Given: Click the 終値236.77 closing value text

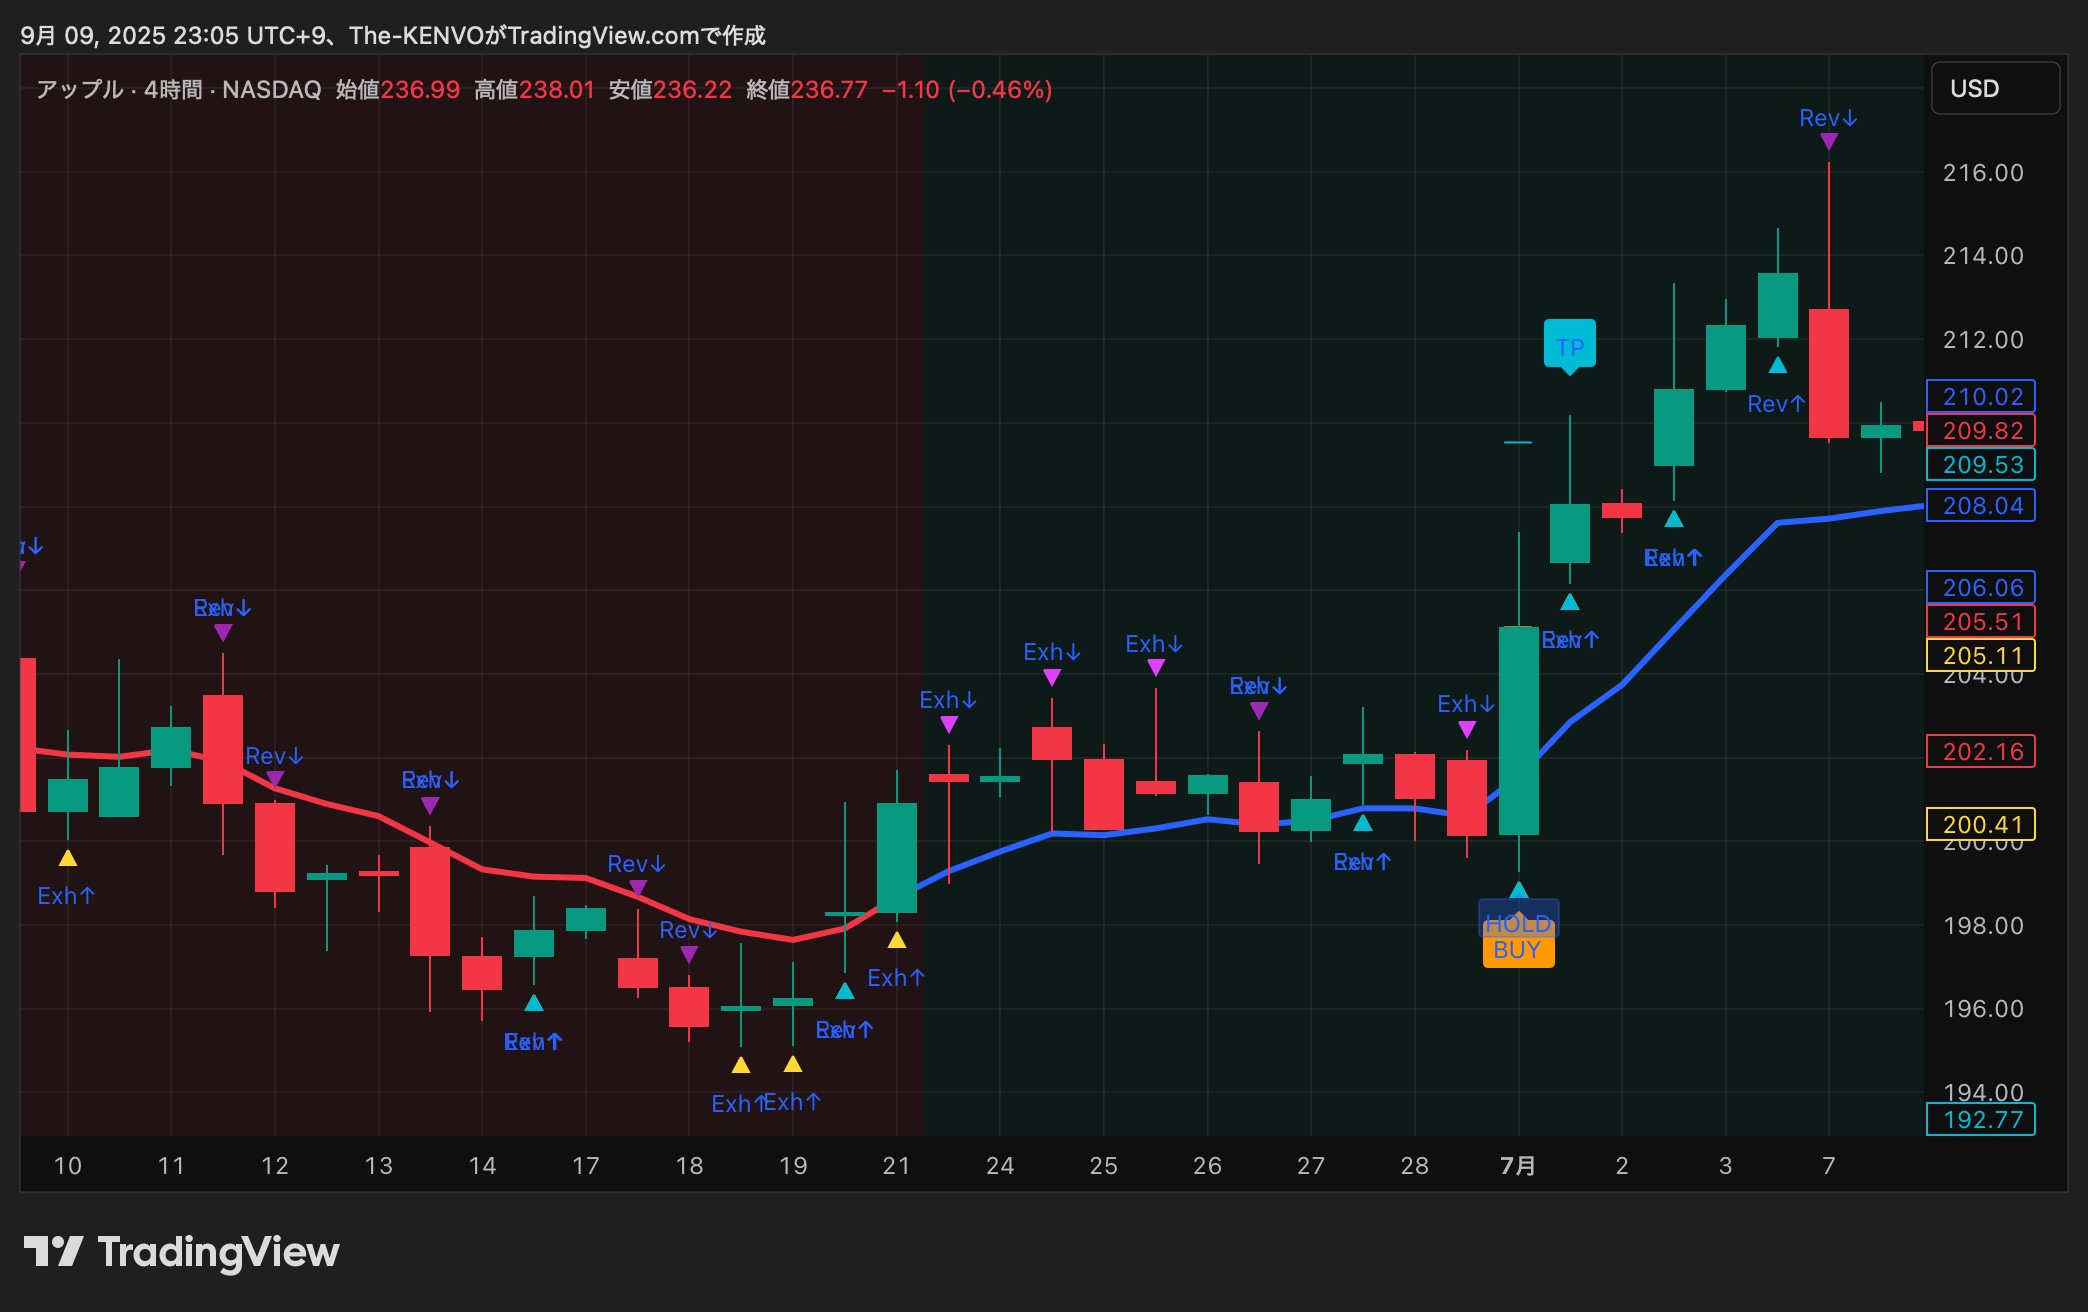Looking at the screenshot, I should click(806, 90).
